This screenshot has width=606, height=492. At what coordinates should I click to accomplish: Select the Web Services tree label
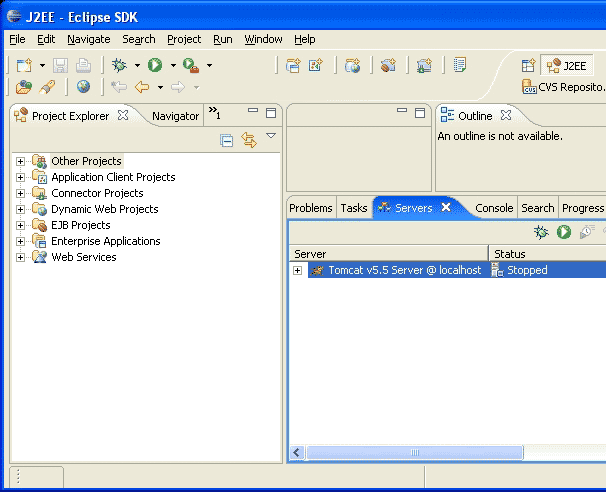pos(84,257)
